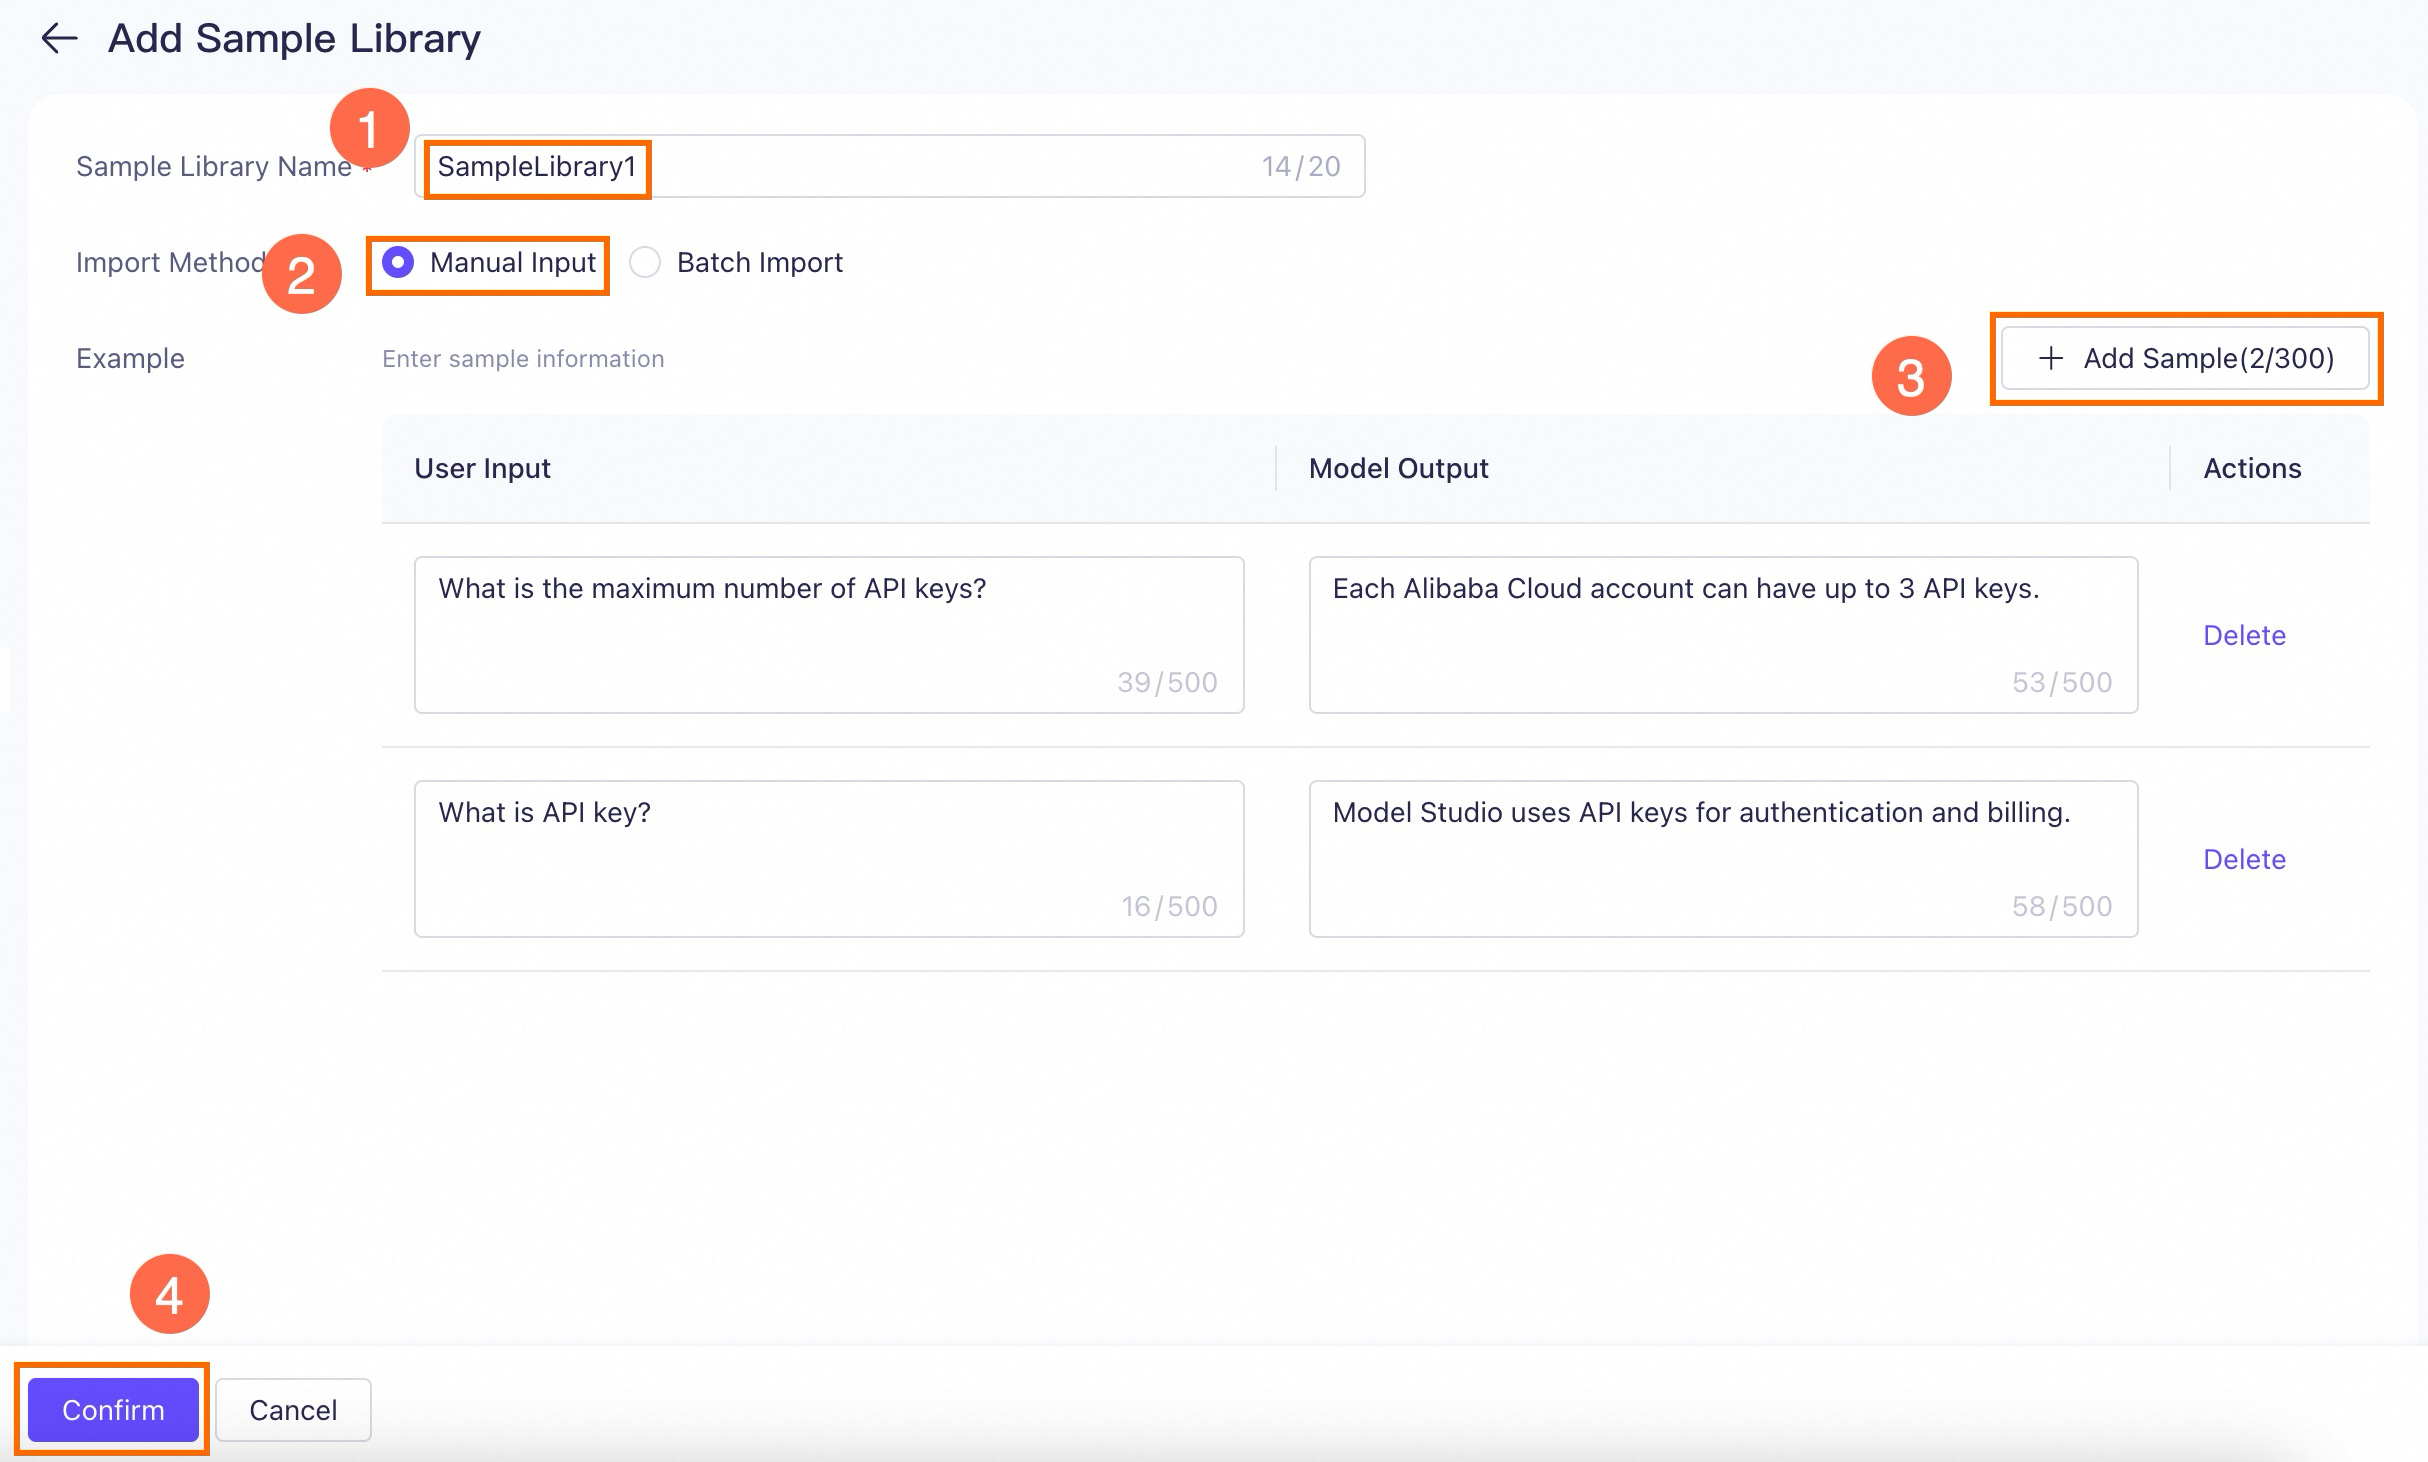The image size is (2428, 1462).
Task: Click the 58/500 character counter
Action: click(2062, 906)
